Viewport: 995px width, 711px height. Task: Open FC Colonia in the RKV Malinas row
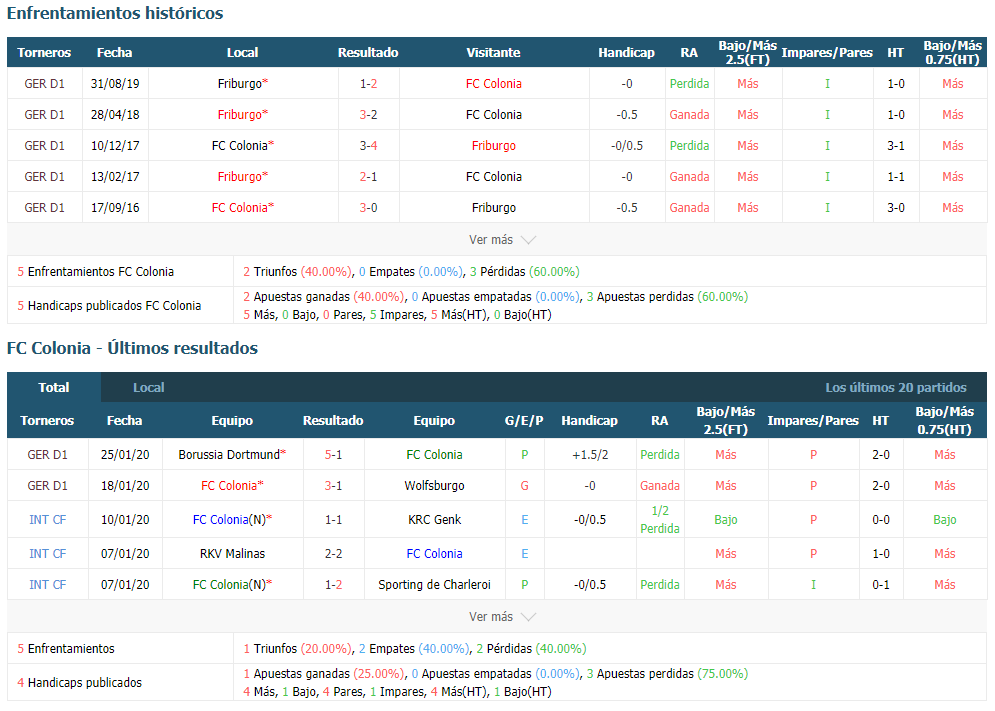pyautogui.click(x=435, y=554)
